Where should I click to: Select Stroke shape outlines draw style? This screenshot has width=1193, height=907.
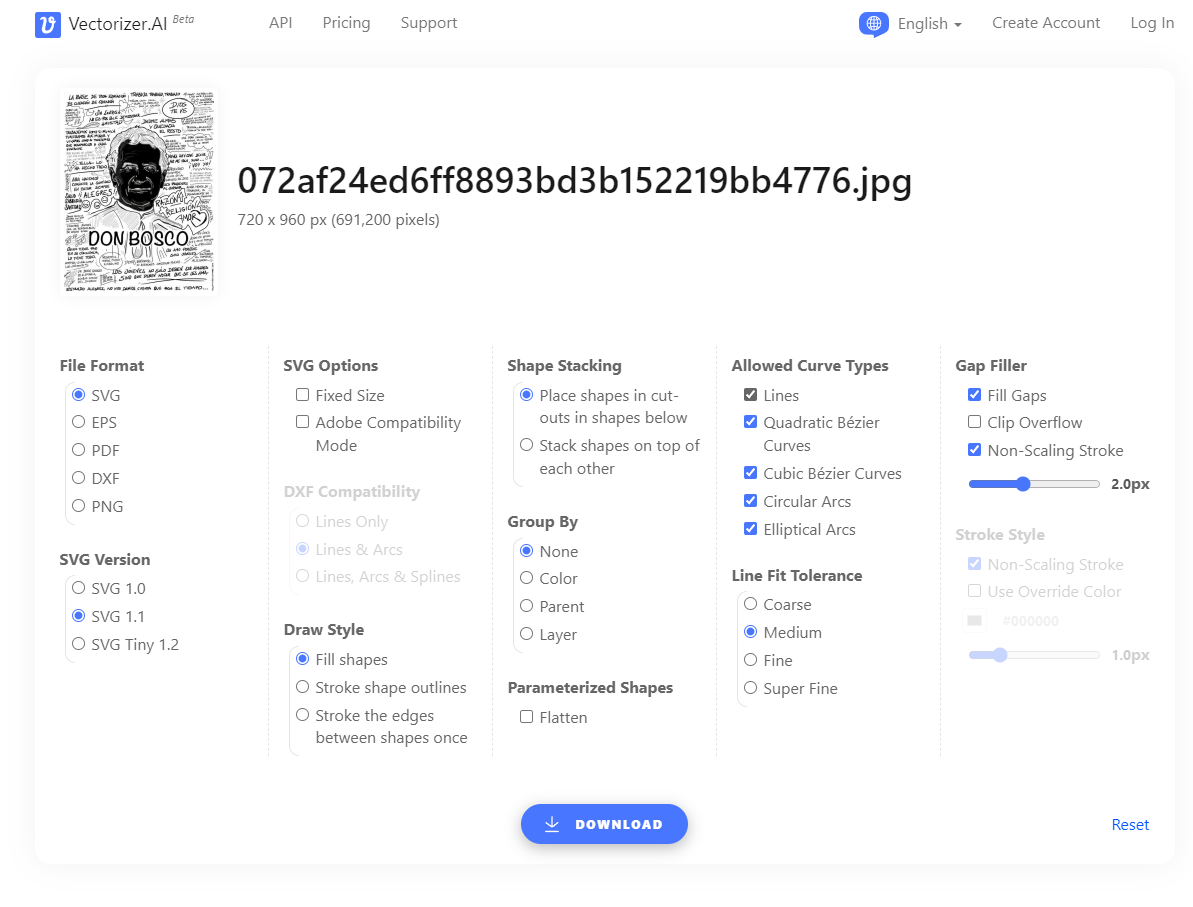click(302, 687)
